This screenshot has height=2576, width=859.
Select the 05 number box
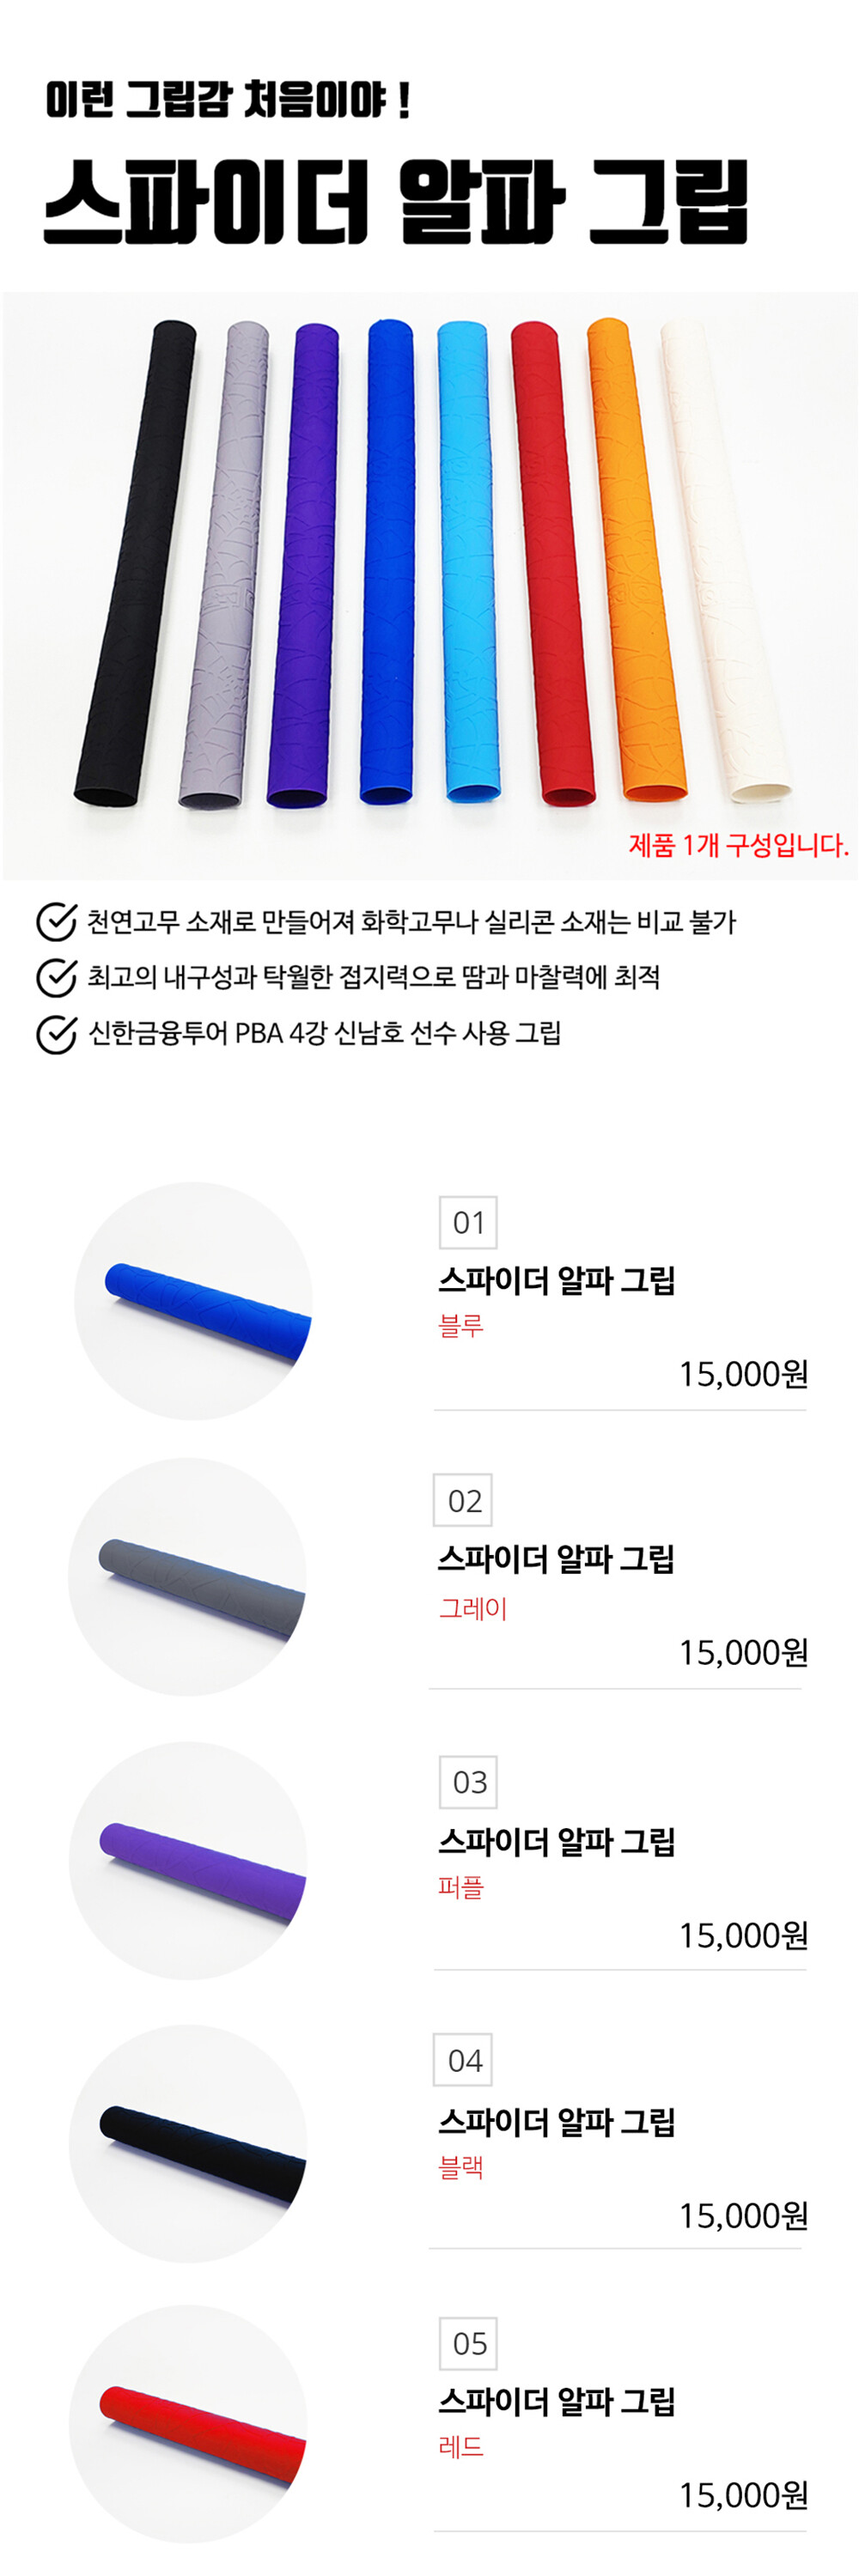pyautogui.click(x=468, y=2343)
